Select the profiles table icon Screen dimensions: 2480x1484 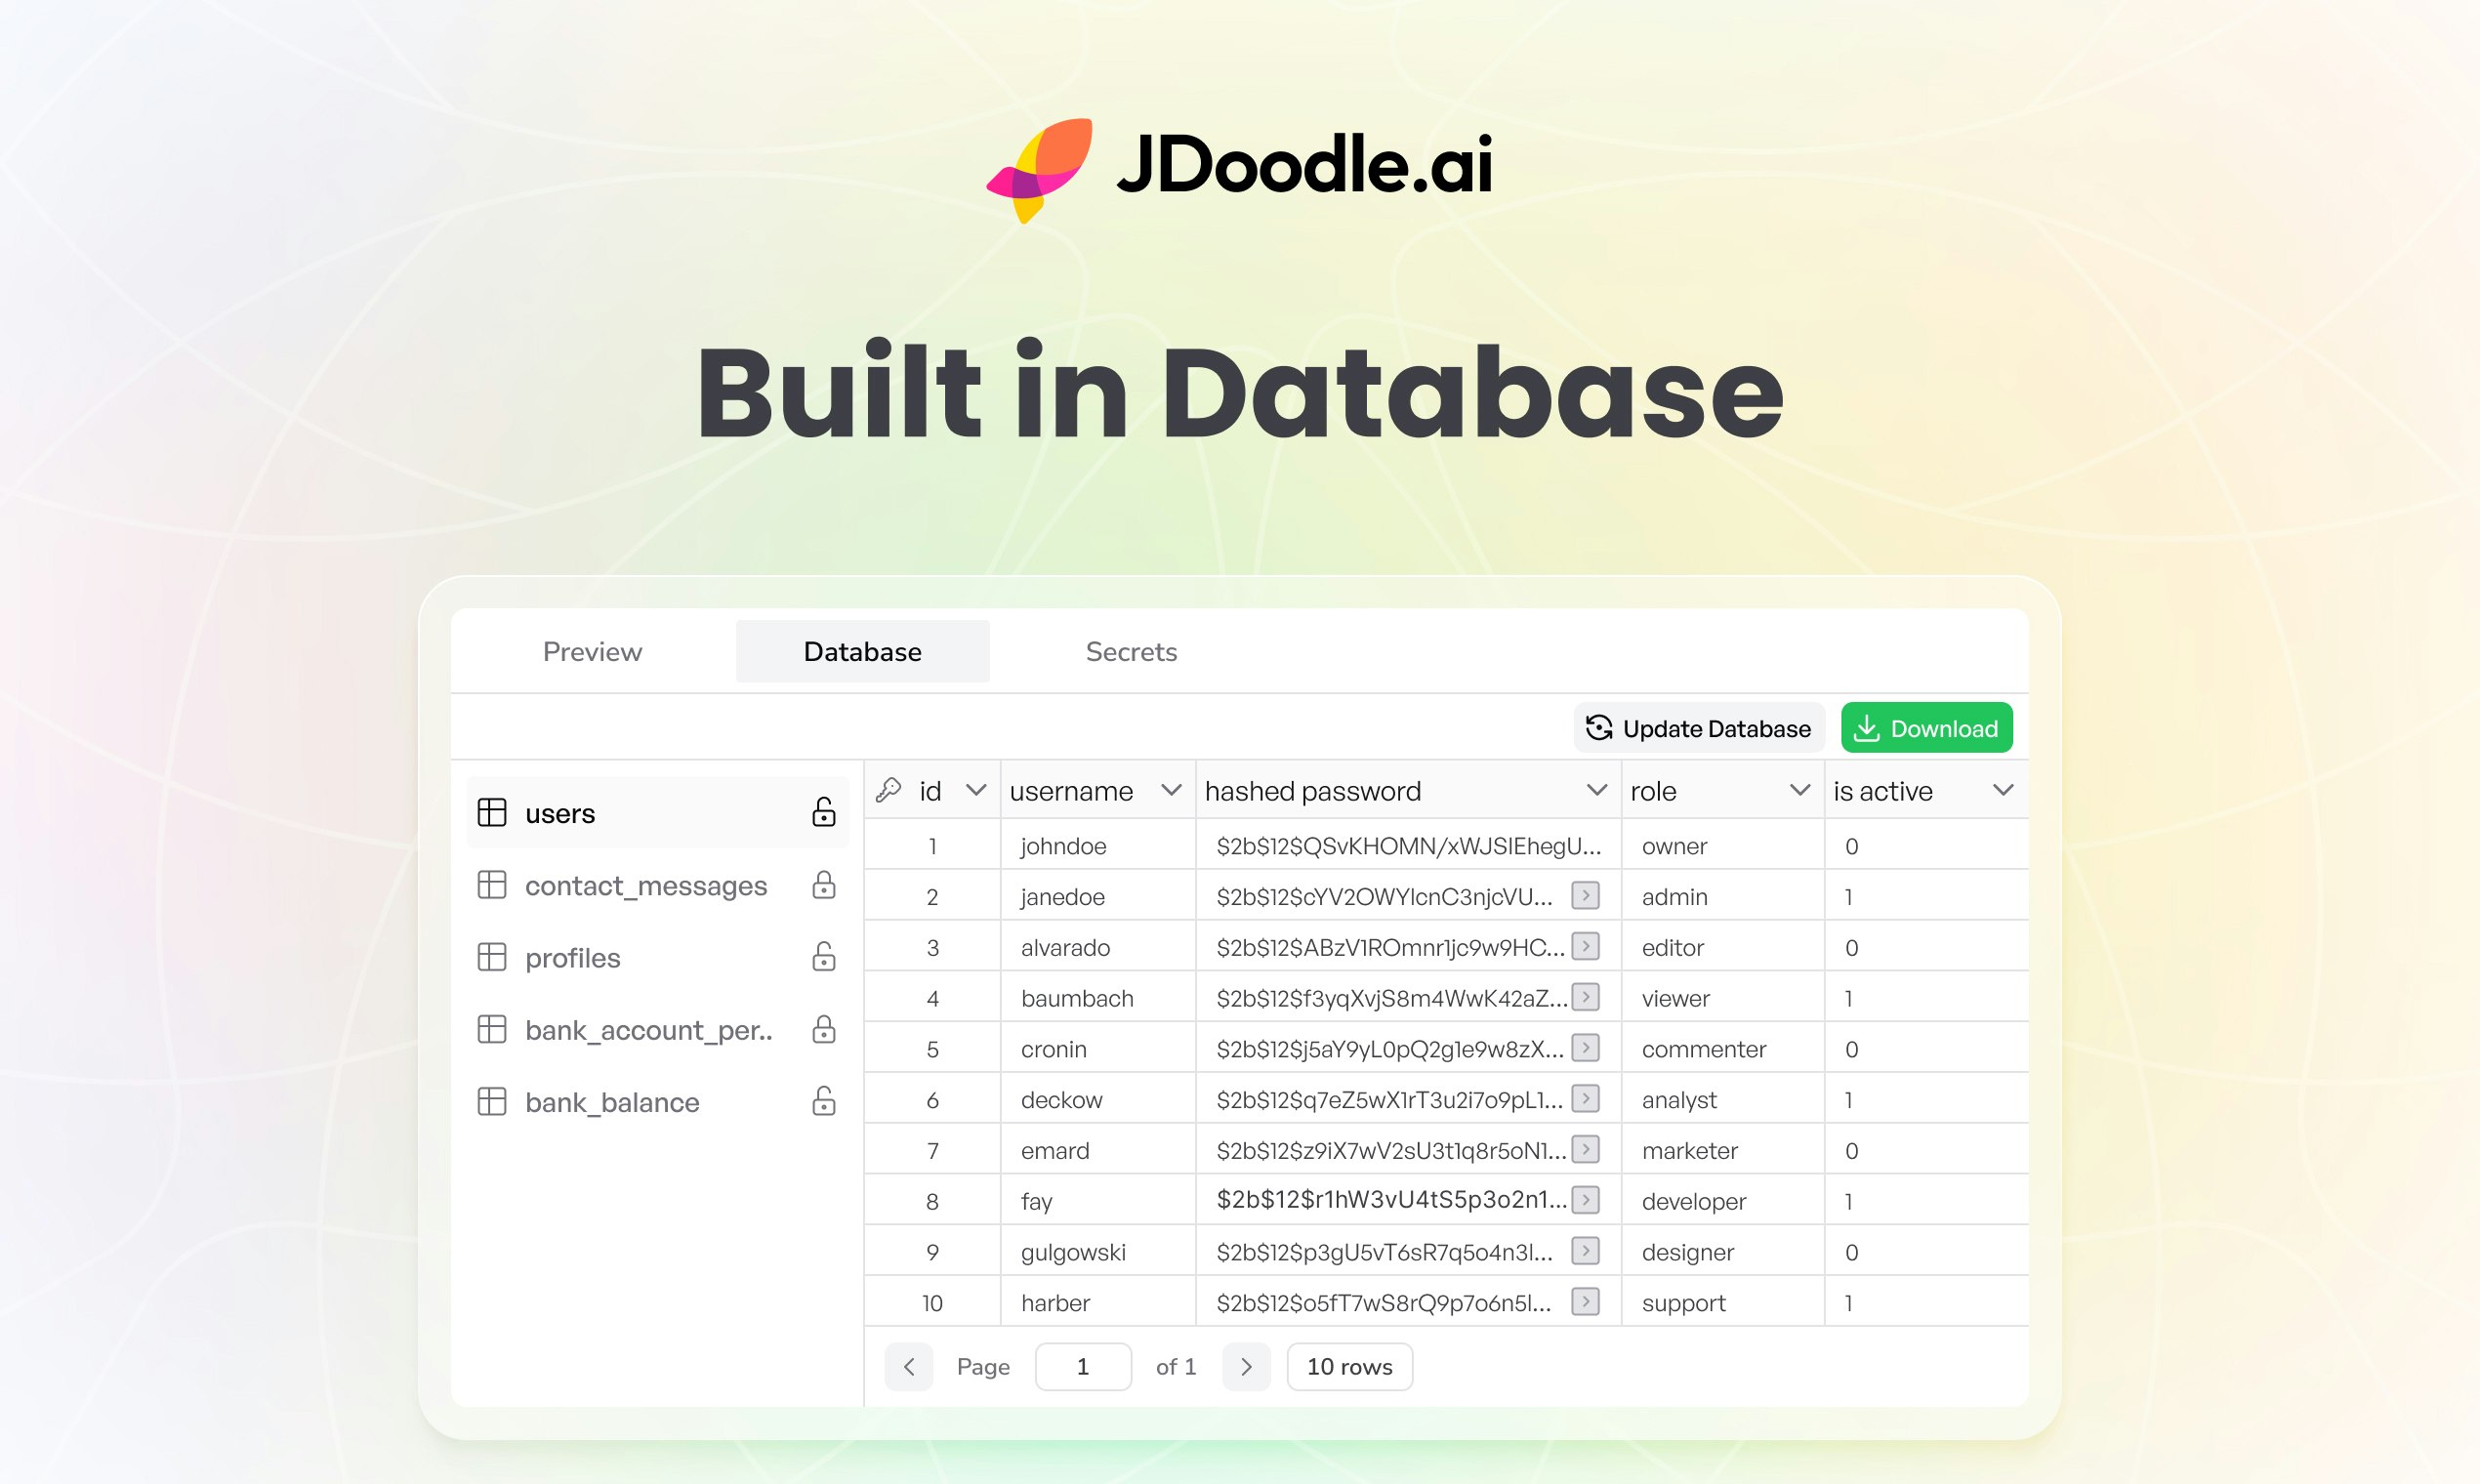493,957
